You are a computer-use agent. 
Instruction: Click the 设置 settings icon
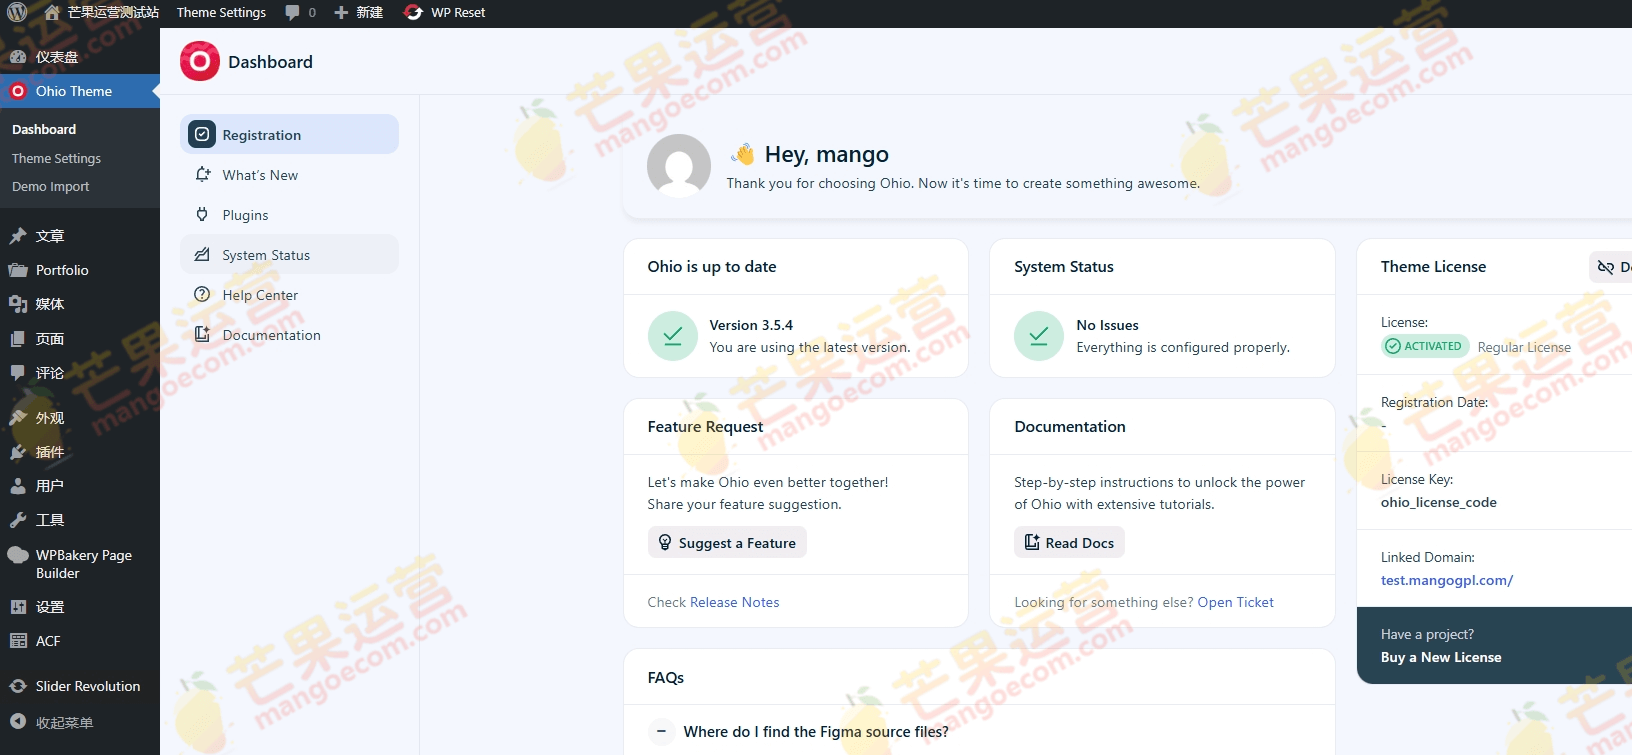tap(18, 607)
